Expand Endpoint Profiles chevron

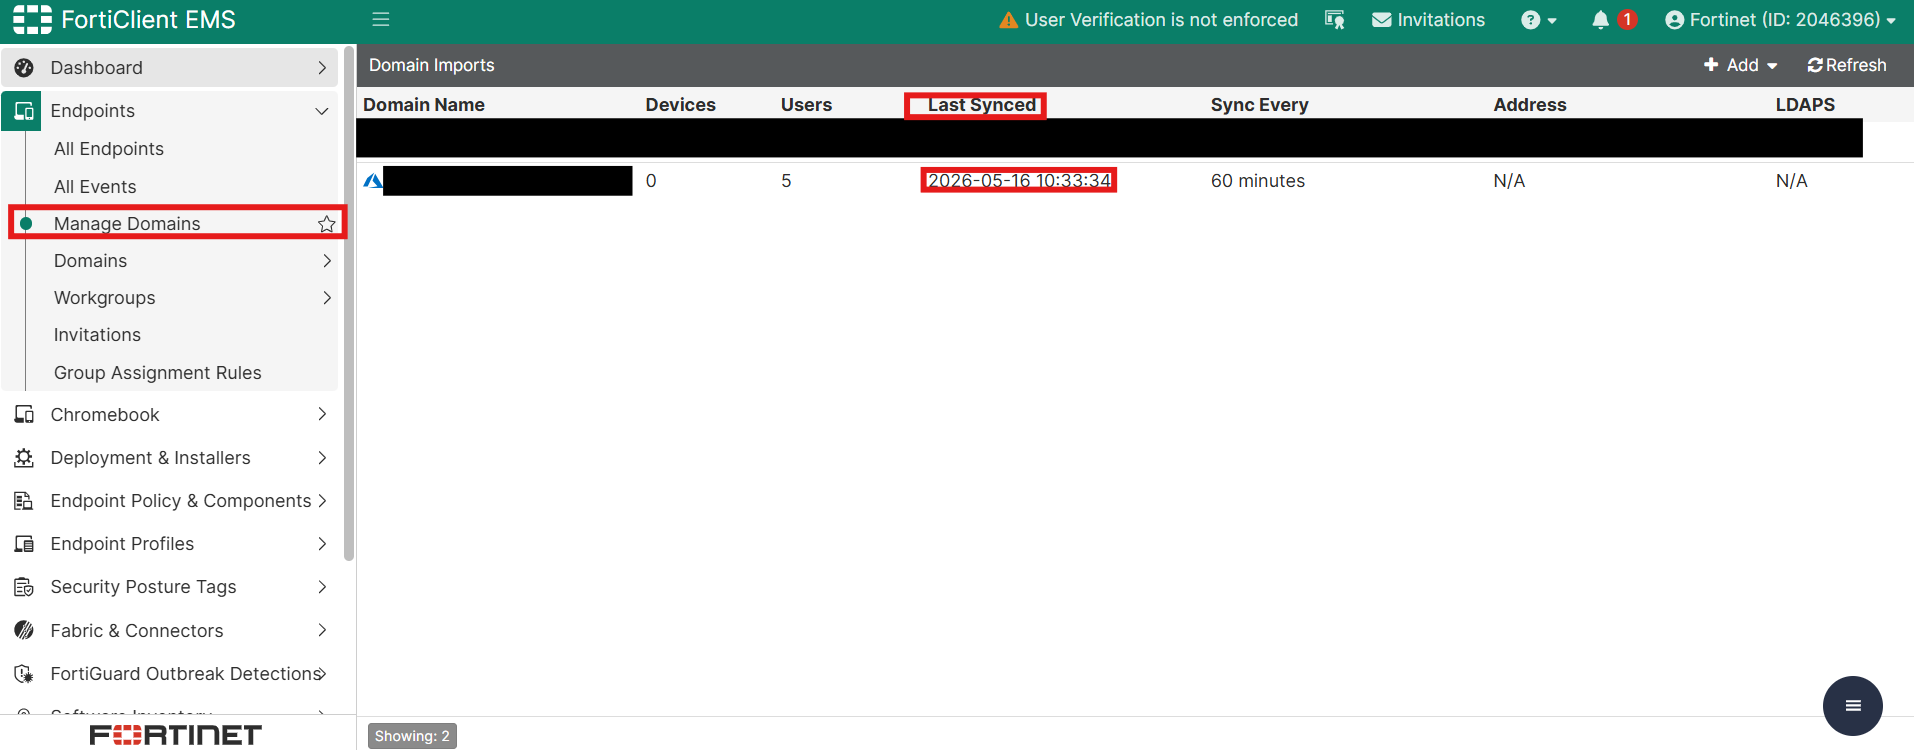click(x=322, y=544)
